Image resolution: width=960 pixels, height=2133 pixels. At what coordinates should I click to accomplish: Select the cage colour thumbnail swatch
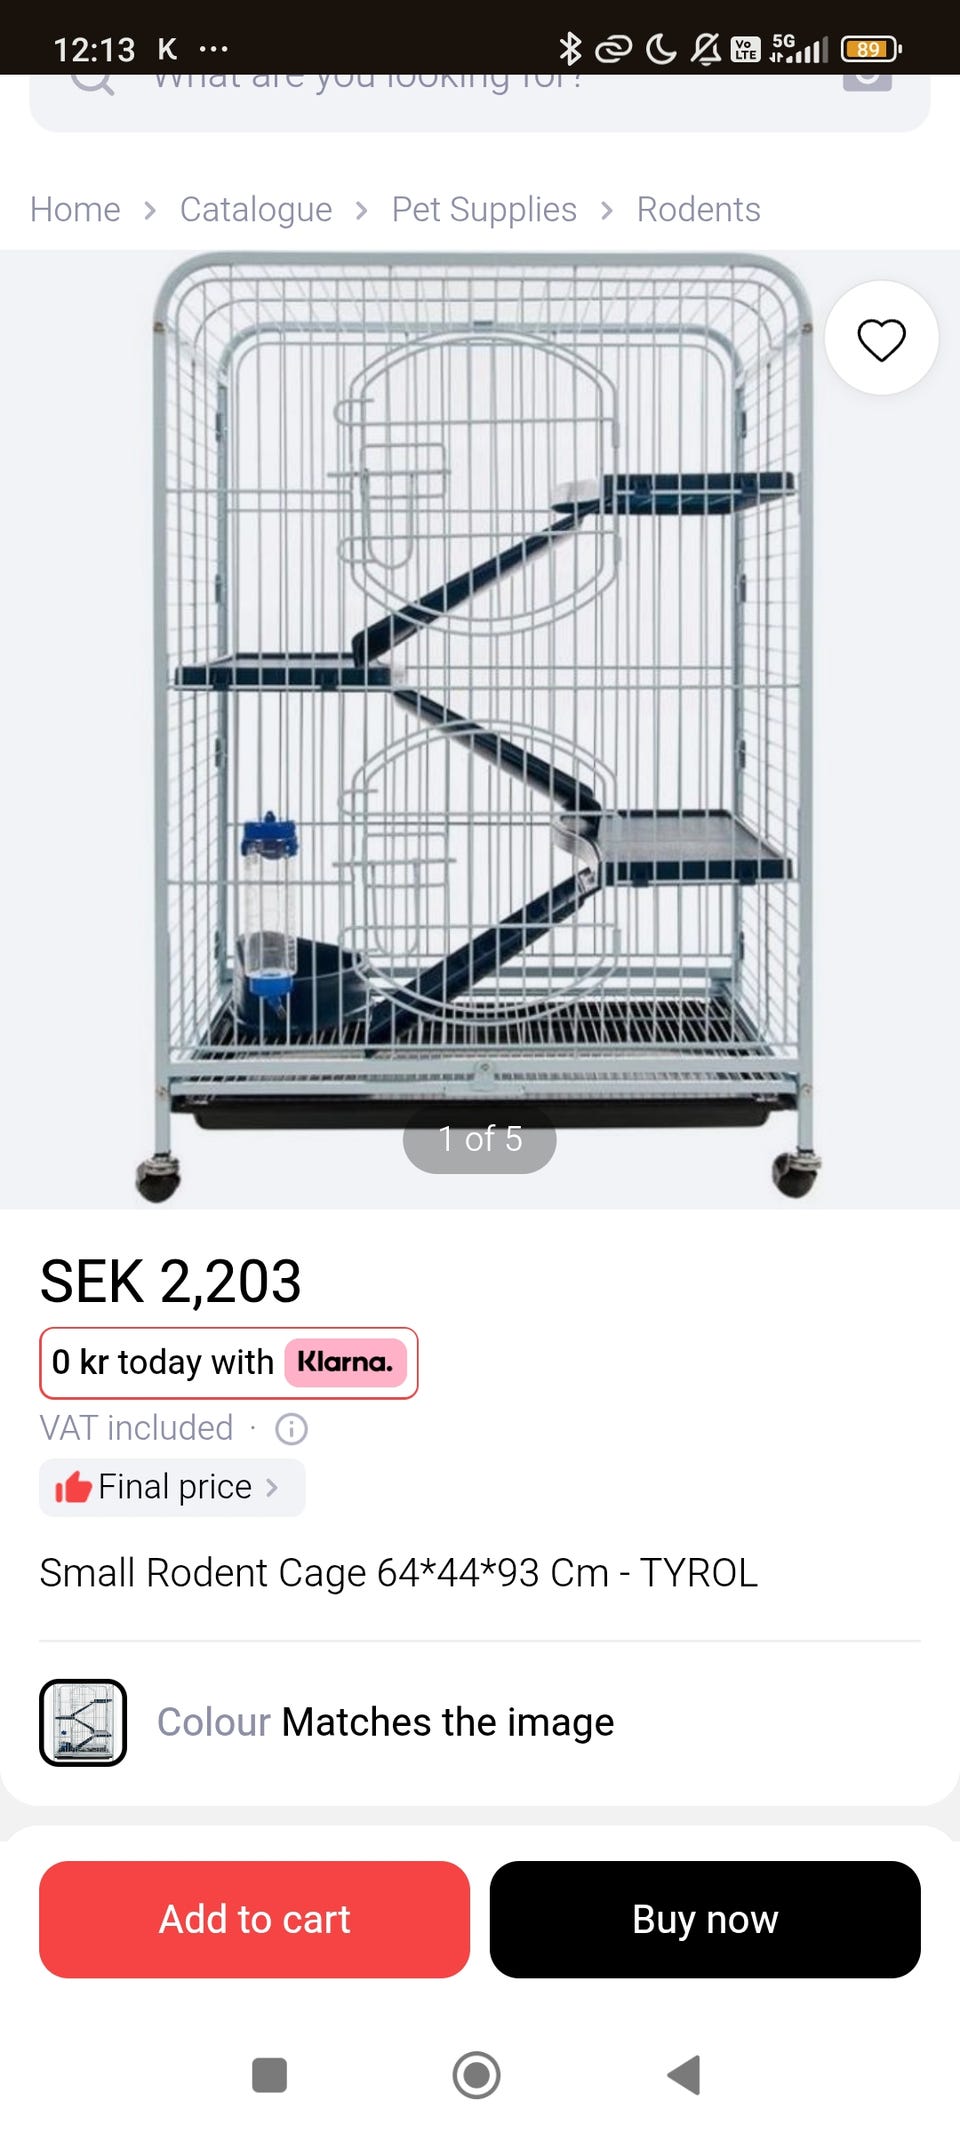83,1722
